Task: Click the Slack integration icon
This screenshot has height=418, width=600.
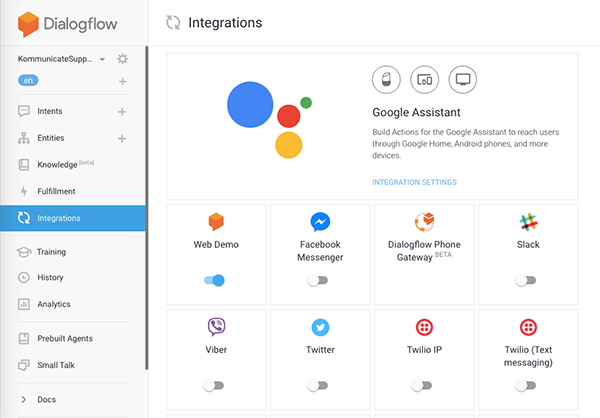Action: 529,222
